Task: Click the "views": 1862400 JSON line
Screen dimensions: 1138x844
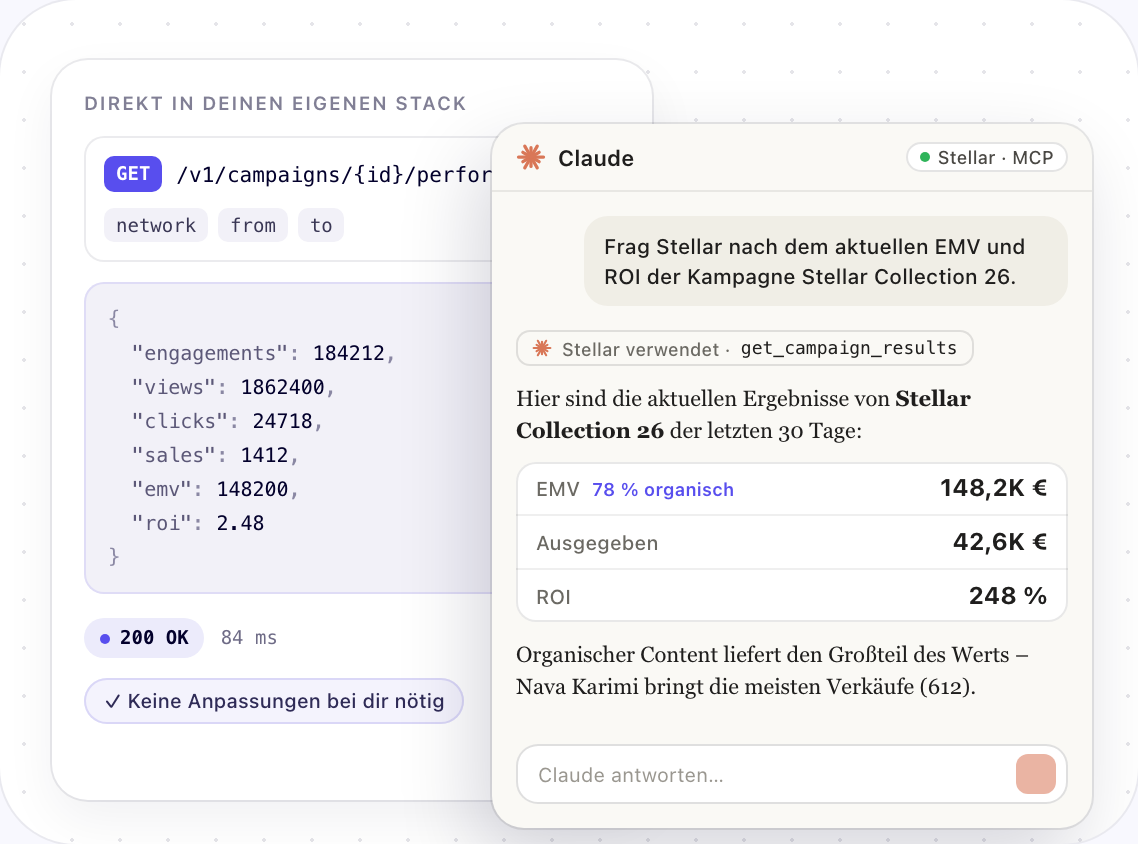Action: [233, 388]
